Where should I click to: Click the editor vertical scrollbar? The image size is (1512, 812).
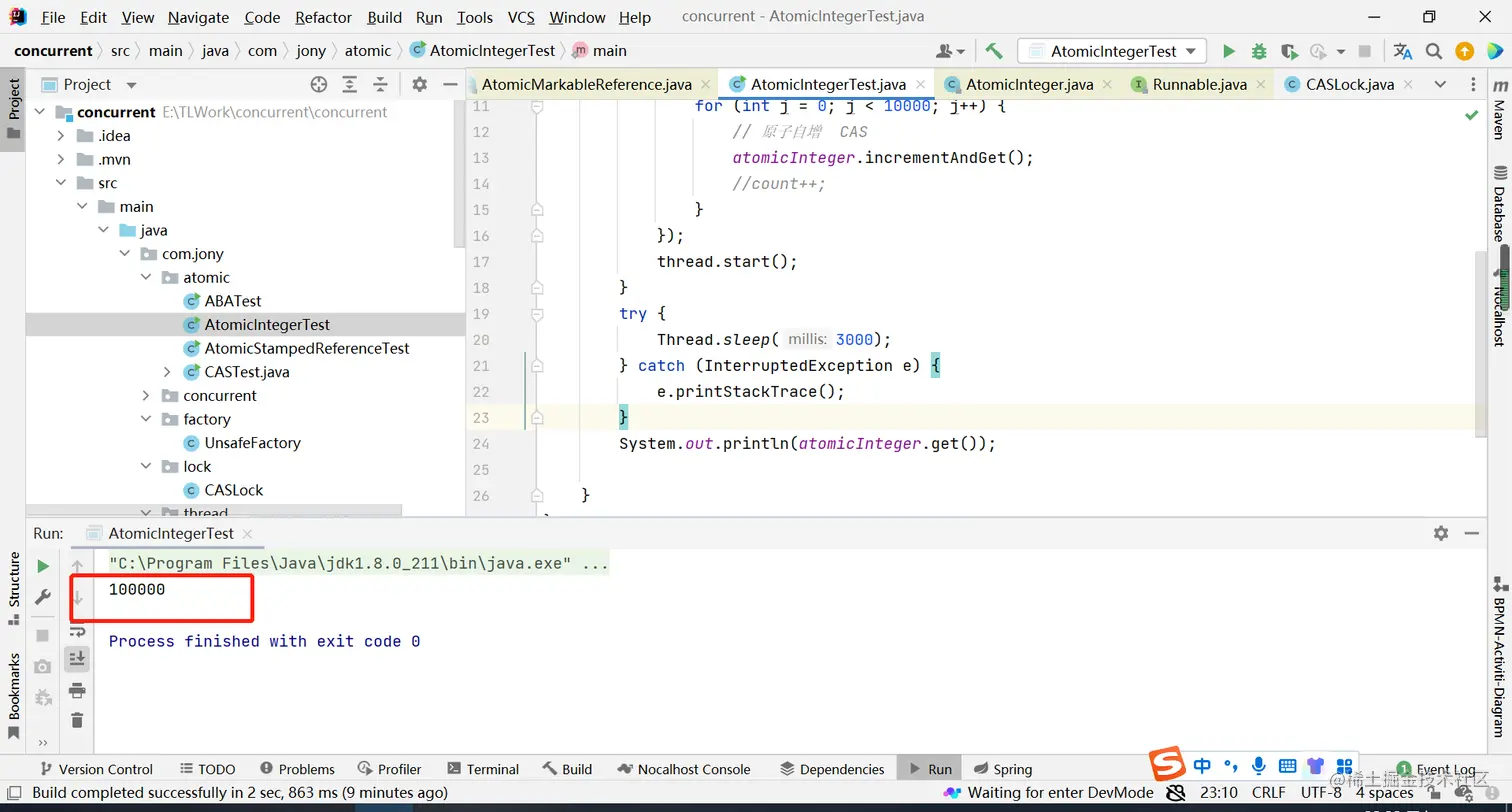click(x=1479, y=343)
